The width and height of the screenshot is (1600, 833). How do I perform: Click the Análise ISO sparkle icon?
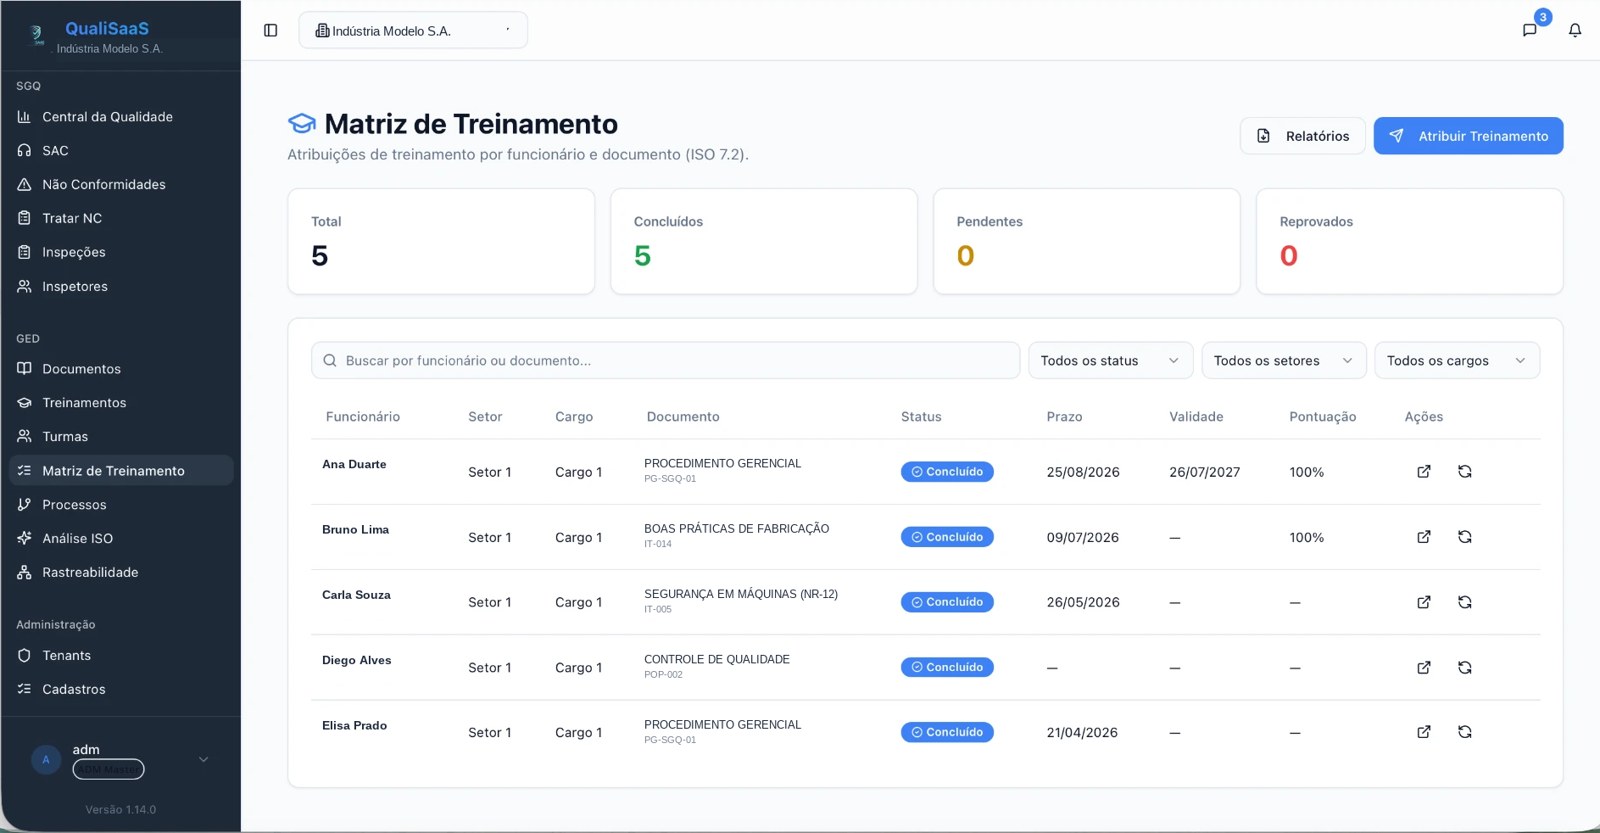point(24,538)
